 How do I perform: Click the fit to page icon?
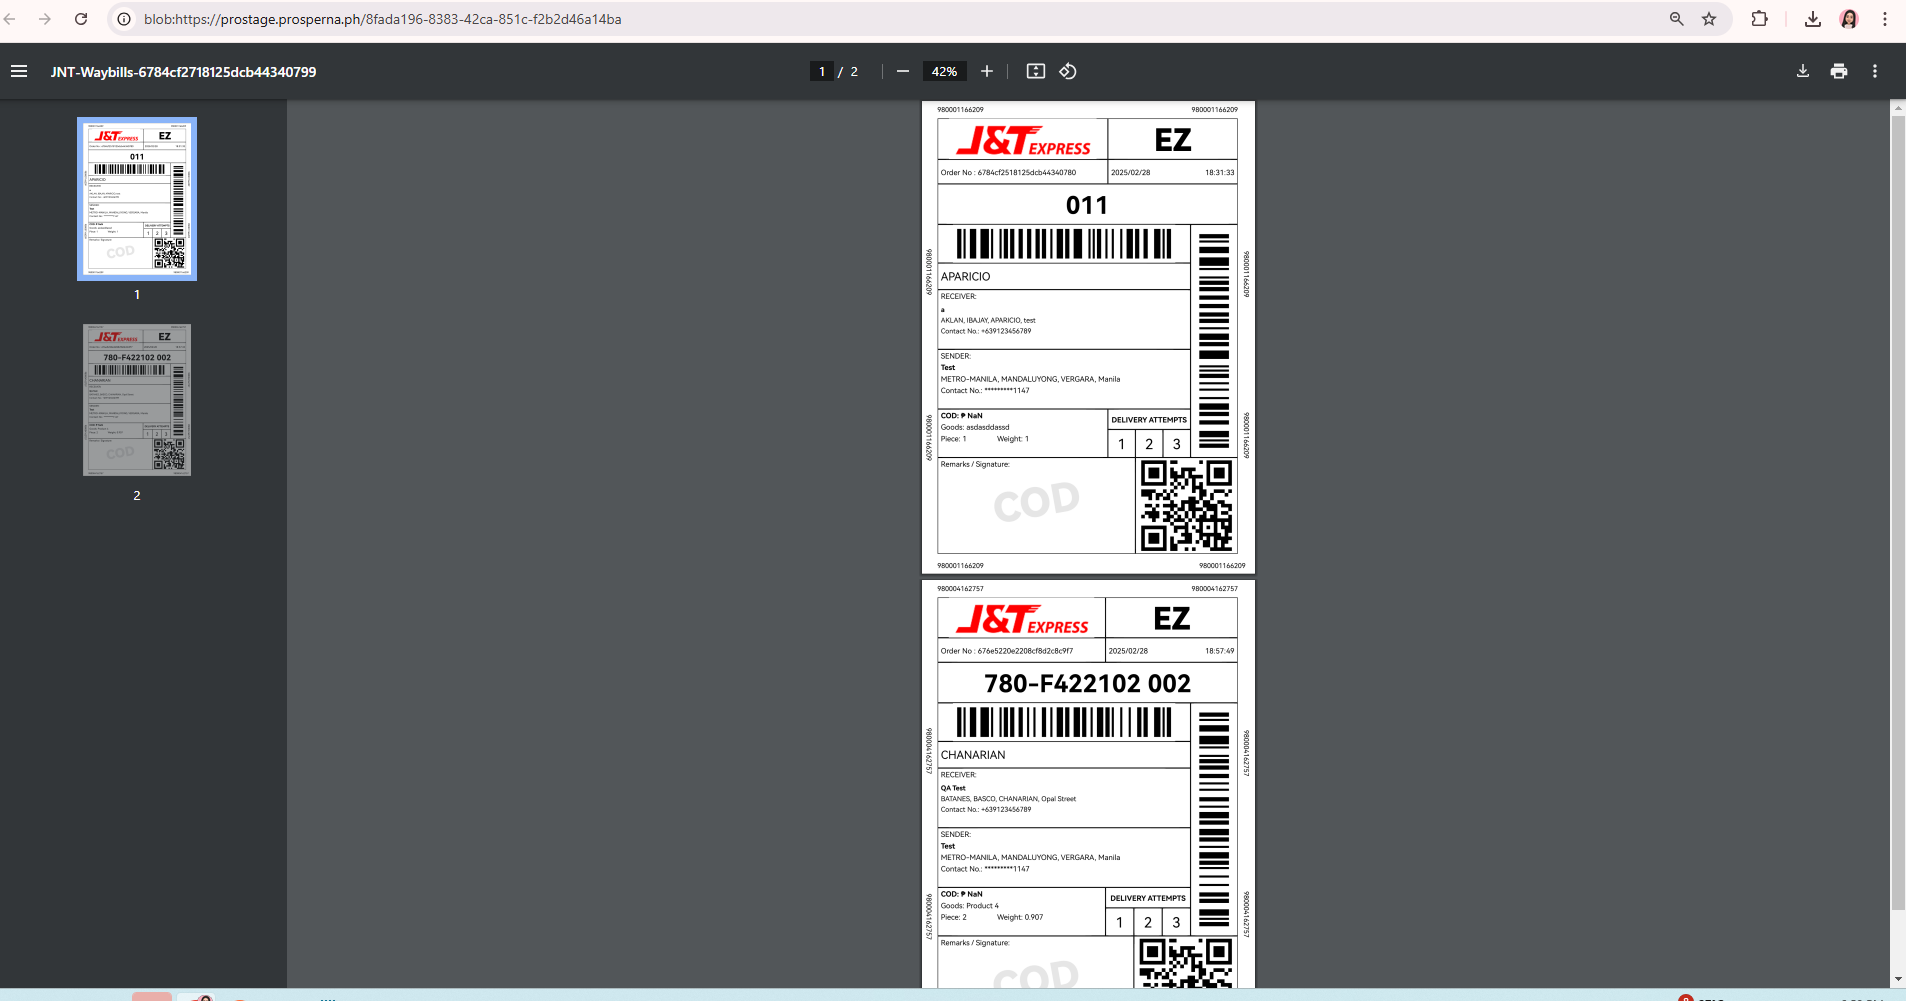pyautogui.click(x=1036, y=71)
